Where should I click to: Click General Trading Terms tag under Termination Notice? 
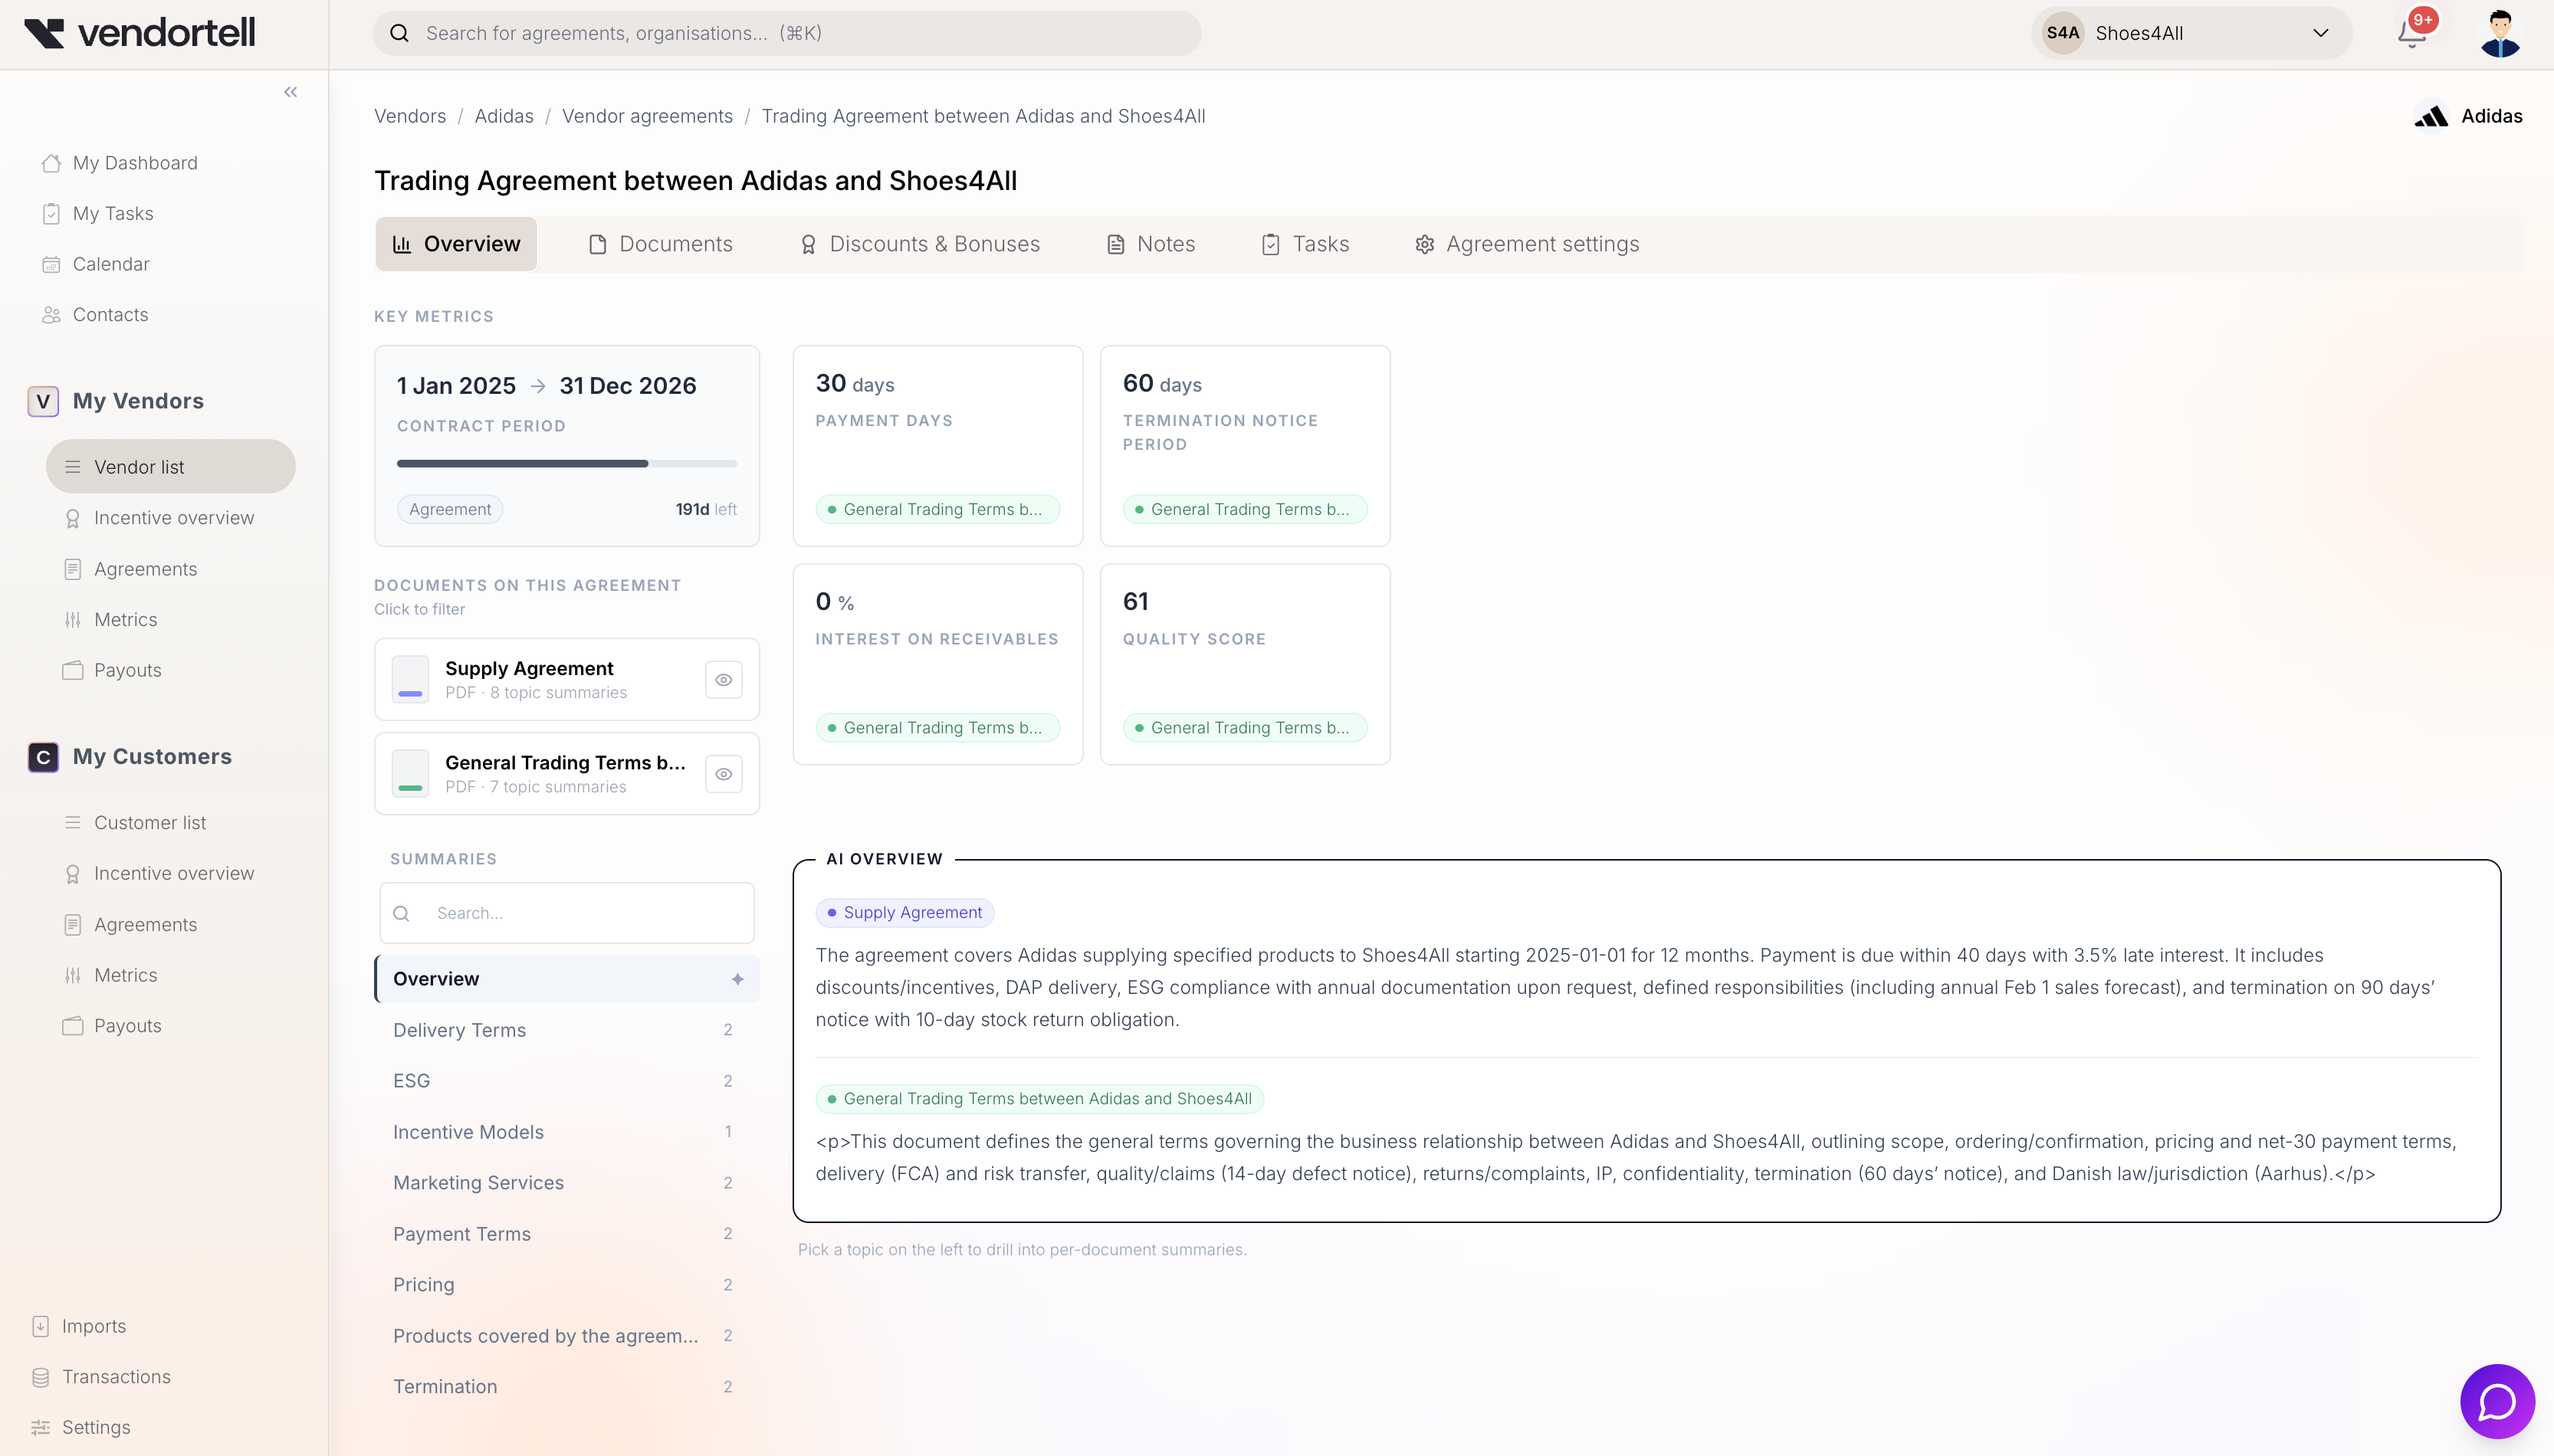pyautogui.click(x=1245, y=509)
